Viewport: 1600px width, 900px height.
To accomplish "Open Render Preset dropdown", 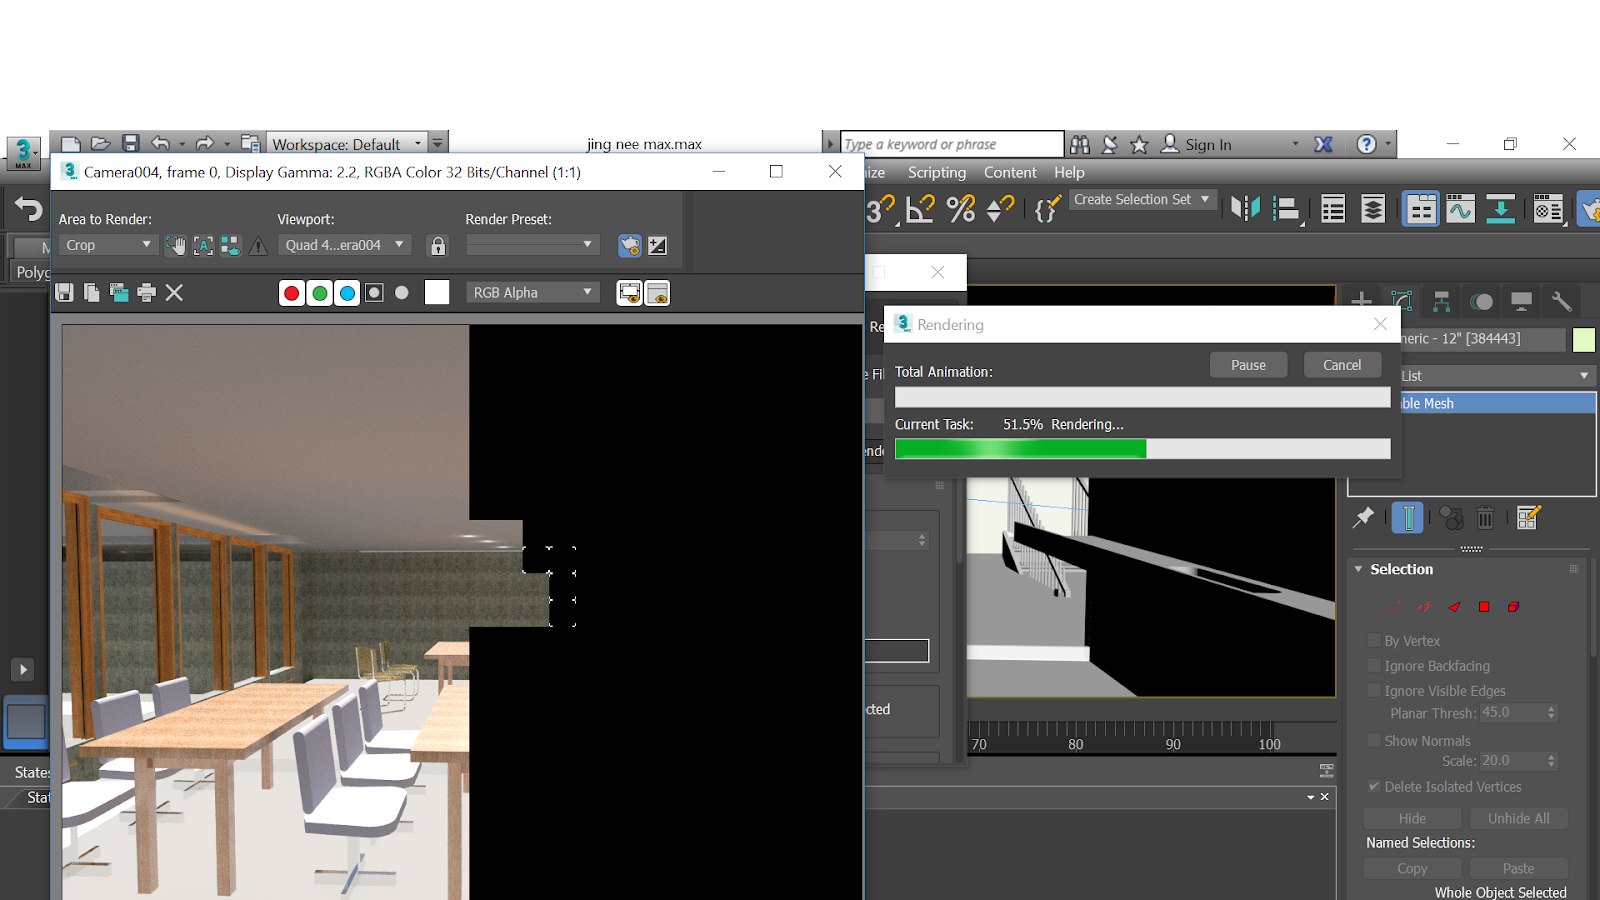I will point(532,245).
